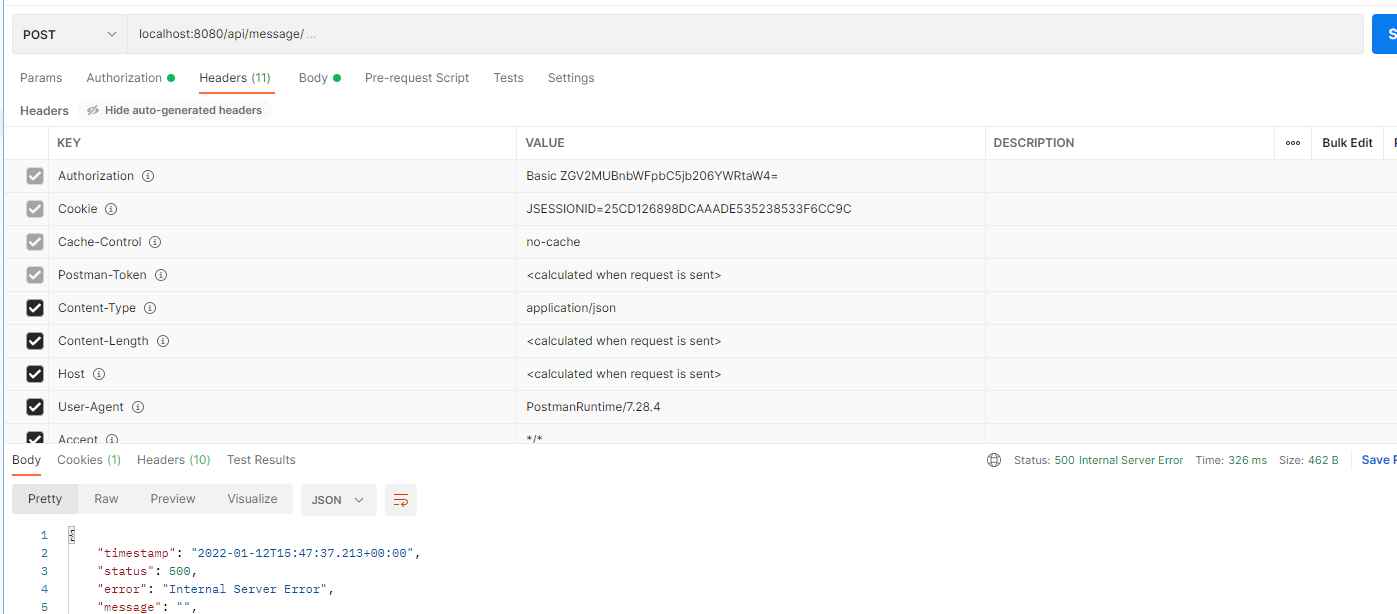
Task: Click info icon beside Content-Type key
Action: 150,308
